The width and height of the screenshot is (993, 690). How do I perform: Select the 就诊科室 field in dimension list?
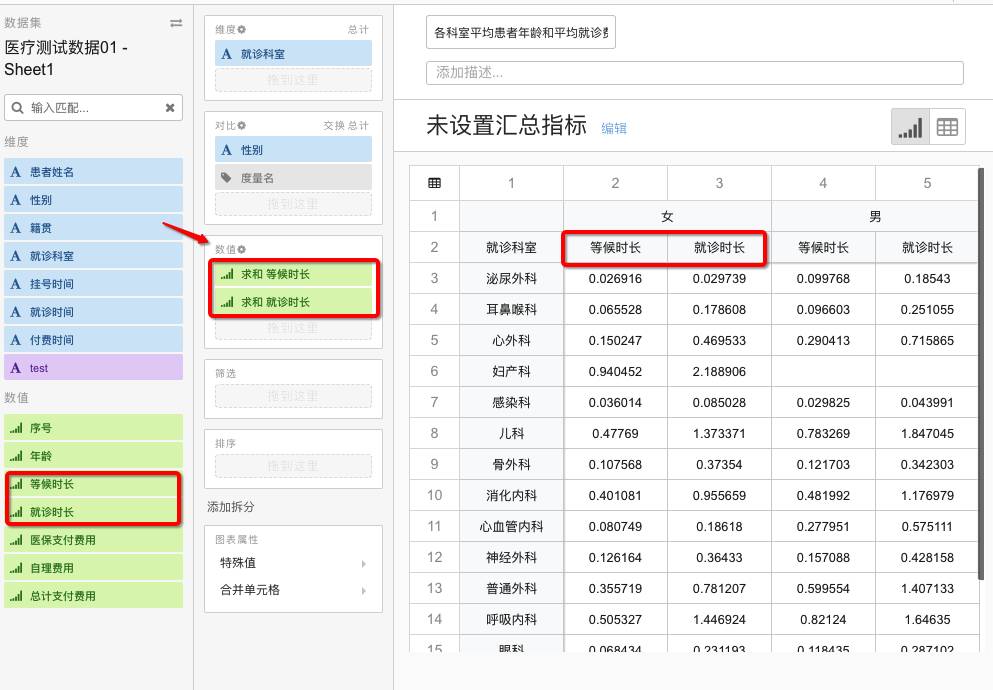click(x=94, y=256)
